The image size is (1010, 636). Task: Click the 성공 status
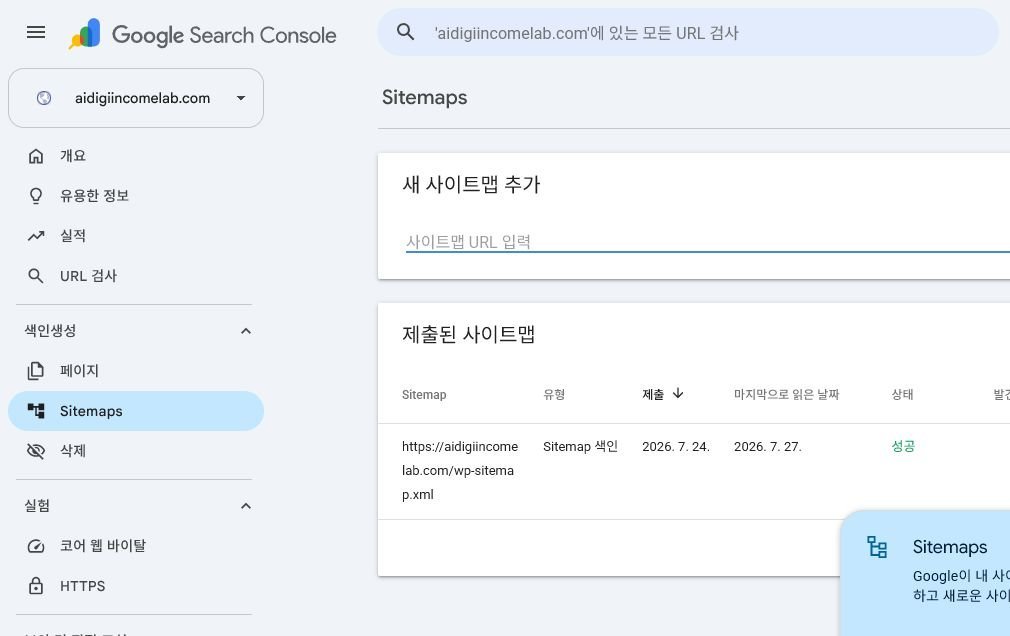(x=903, y=447)
